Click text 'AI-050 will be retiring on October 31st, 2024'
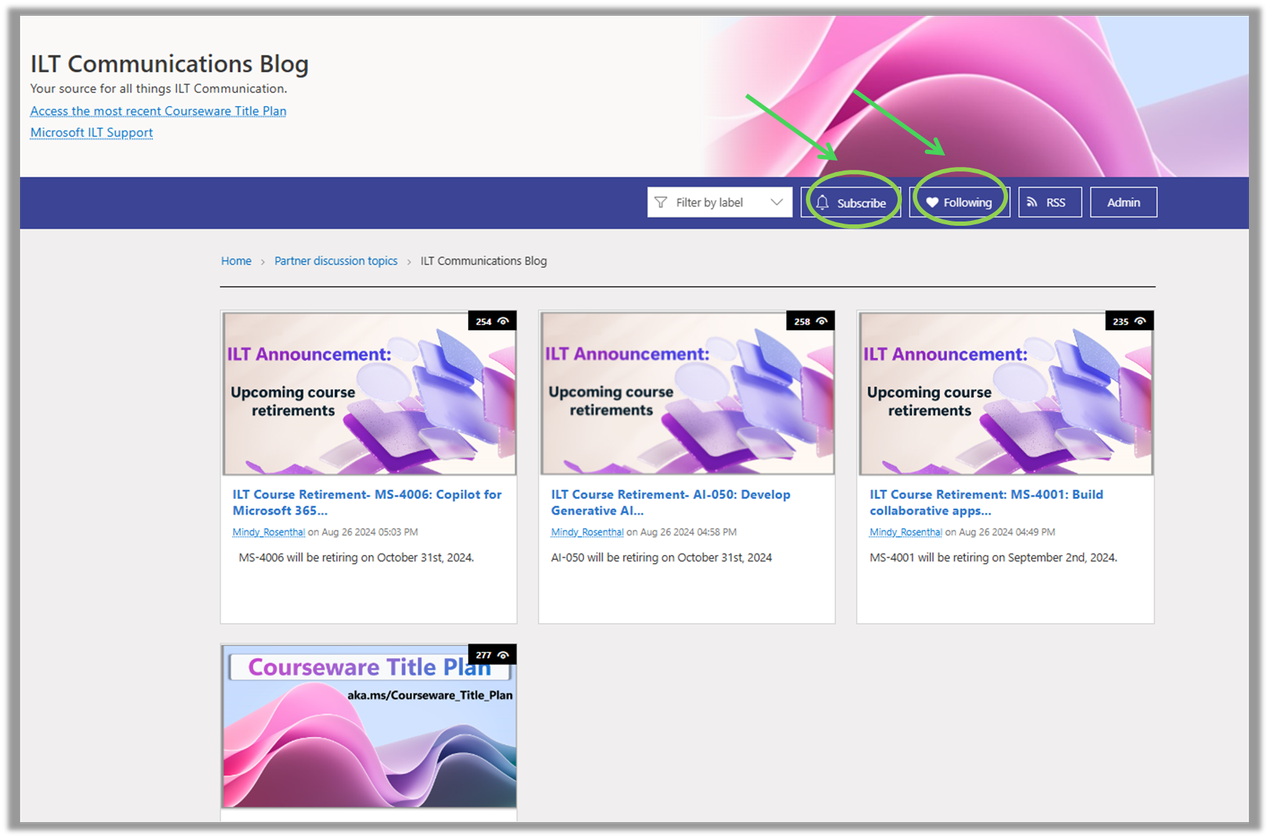1269x838 pixels. [x=661, y=557]
